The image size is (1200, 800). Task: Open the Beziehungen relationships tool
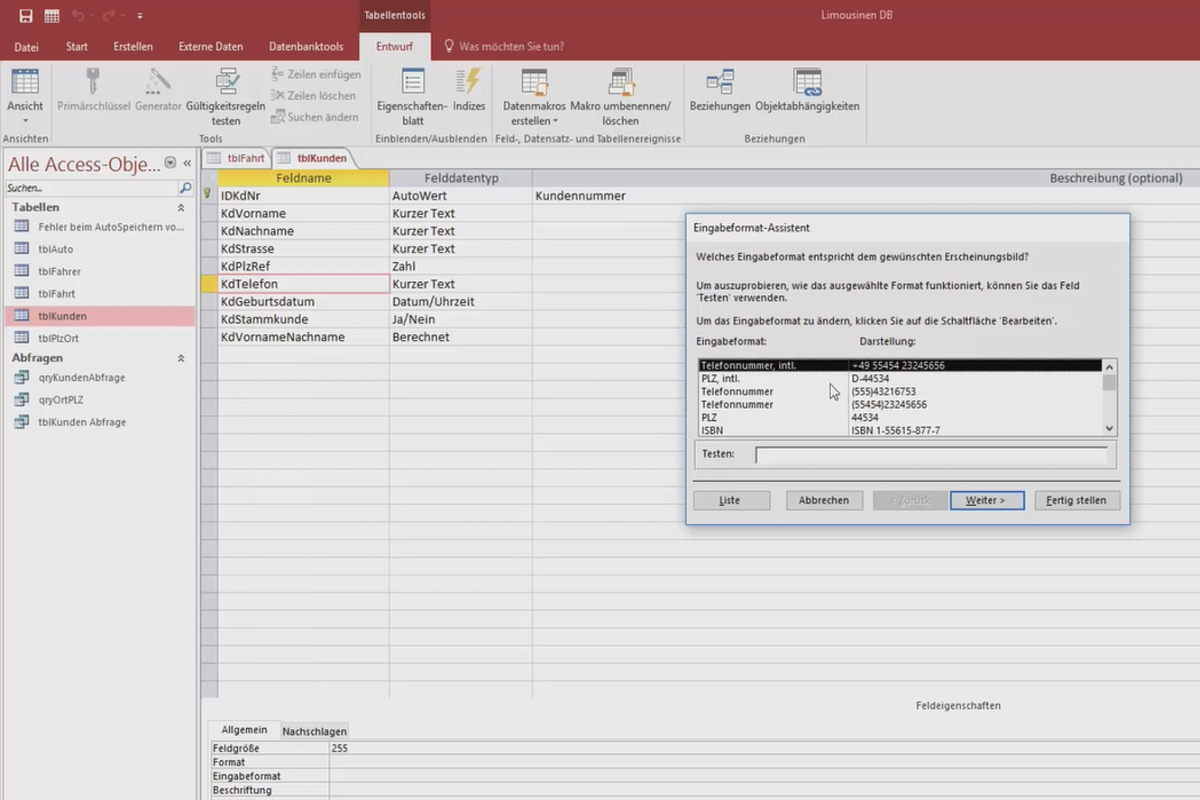[720, 90]
